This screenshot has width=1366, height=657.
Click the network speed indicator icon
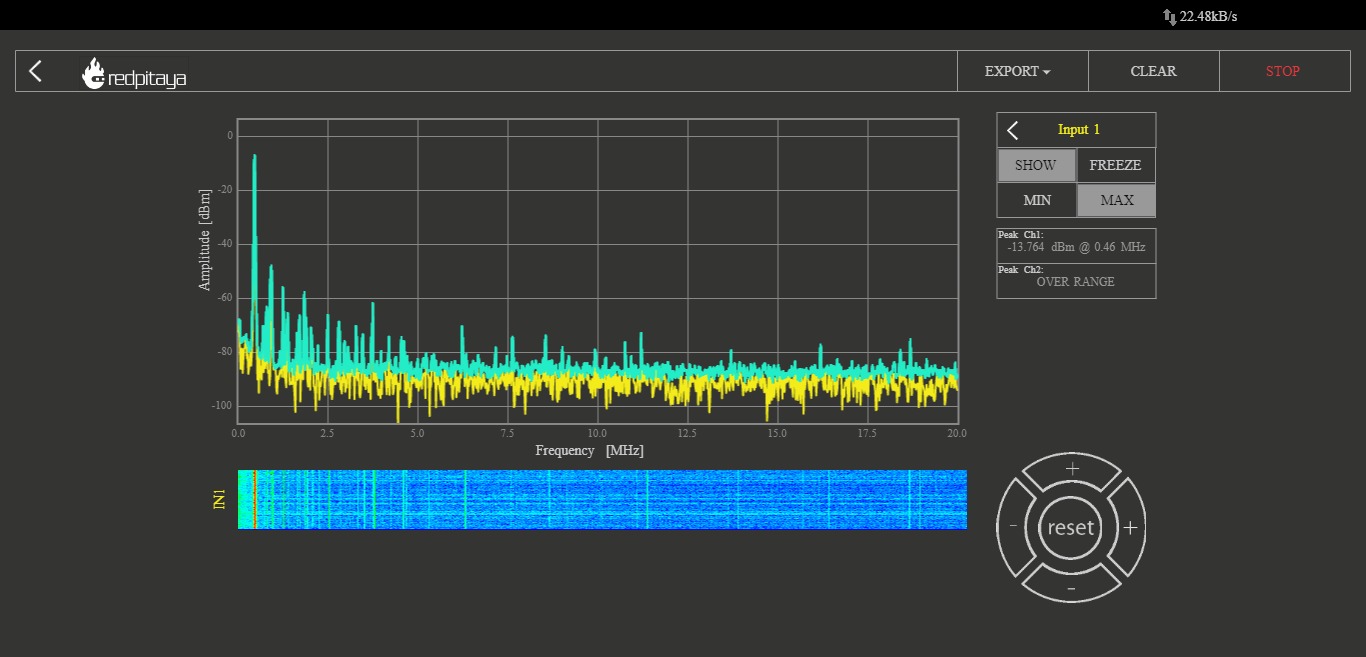point(1169,16)
